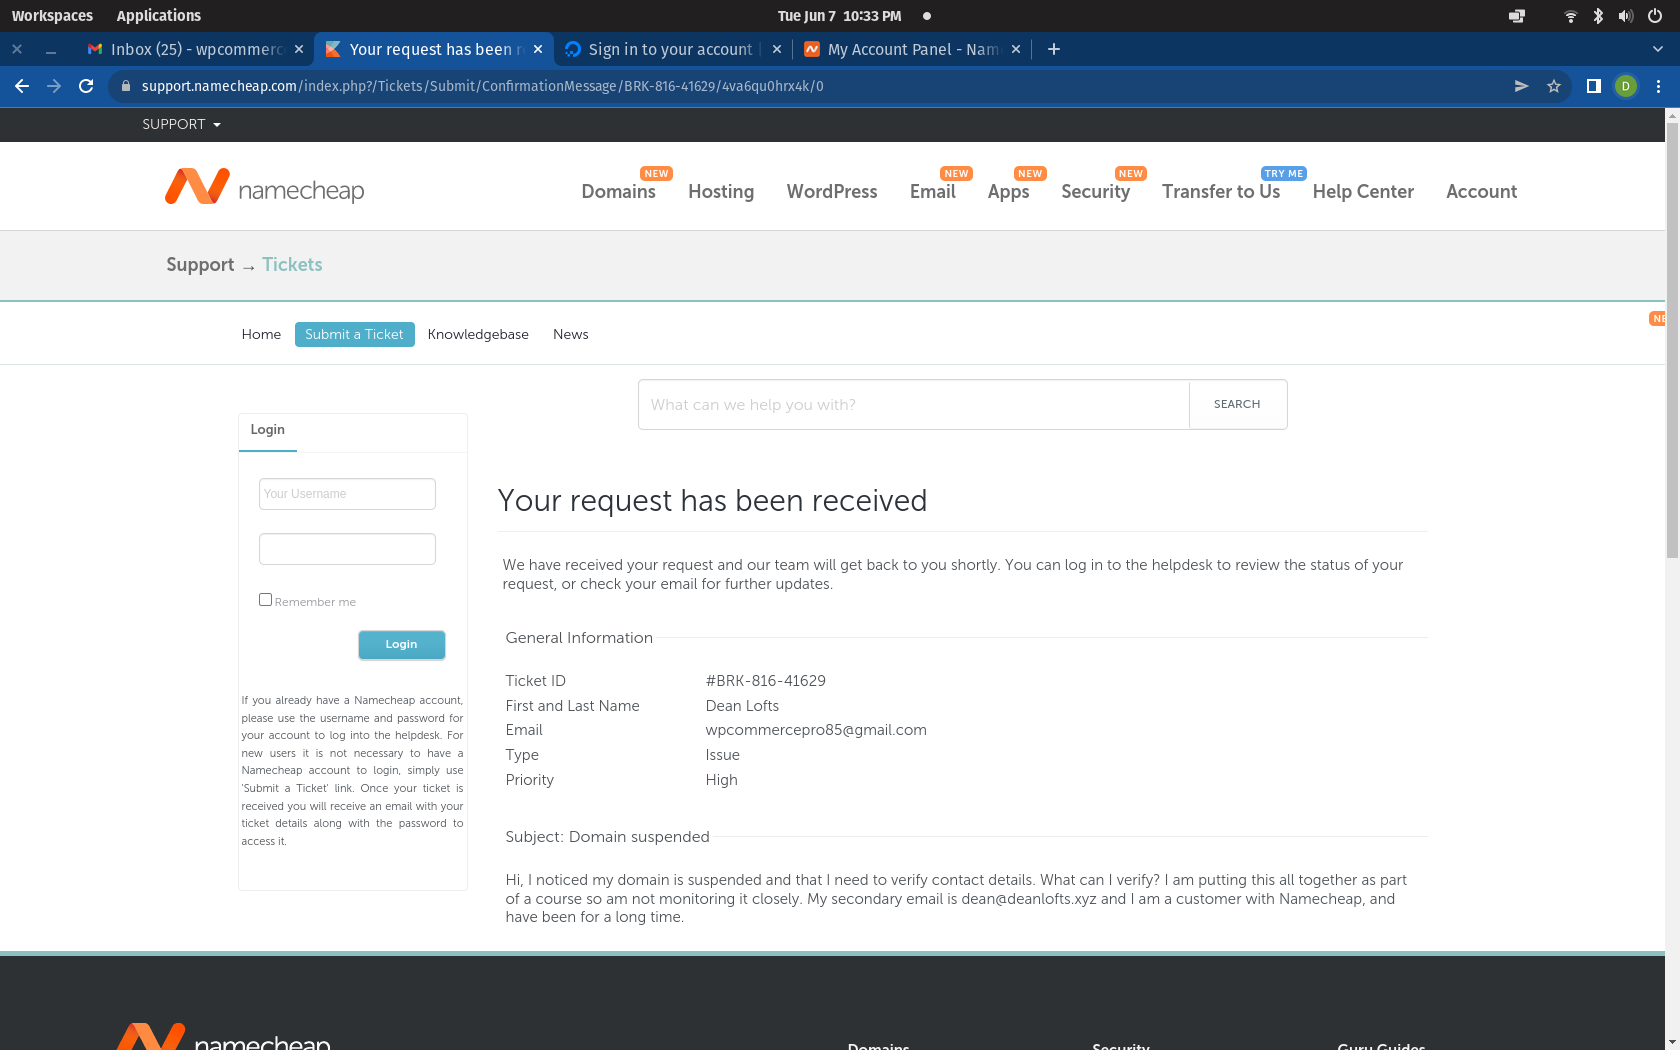
Task: Open the WordPress menu
Action: pyautogui.click(x=832, y=191)
